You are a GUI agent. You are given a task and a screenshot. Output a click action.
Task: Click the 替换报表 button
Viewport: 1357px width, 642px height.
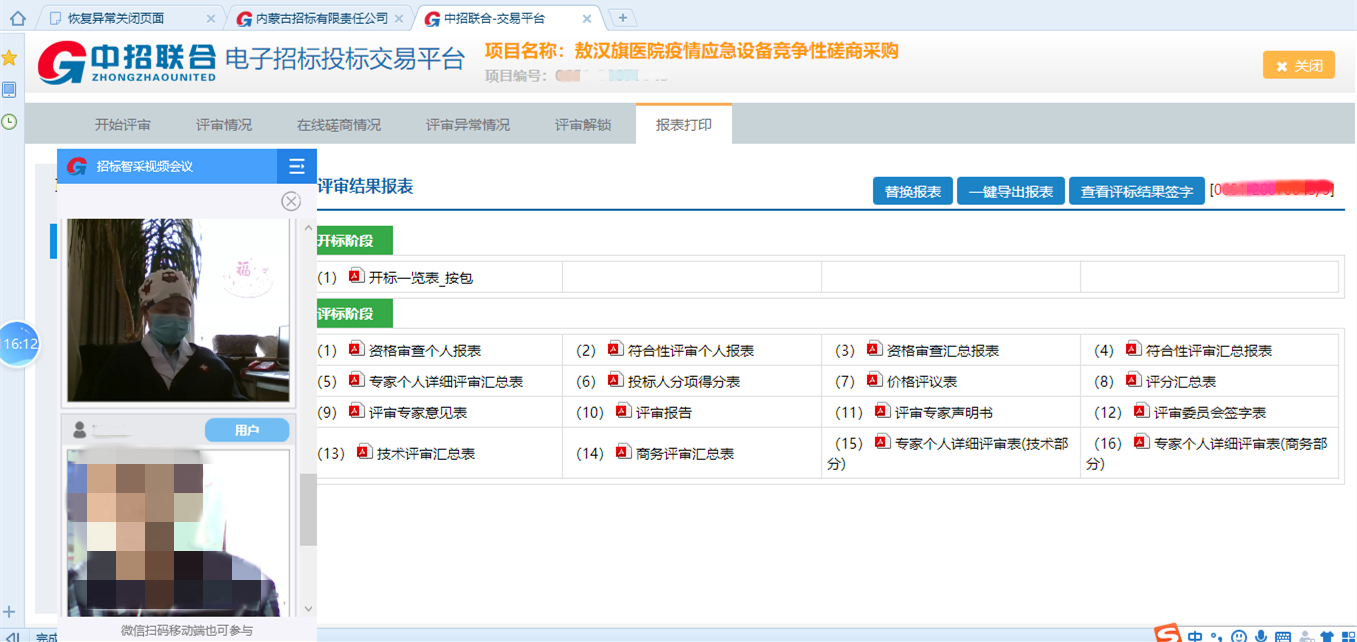(x=913, y=192)
